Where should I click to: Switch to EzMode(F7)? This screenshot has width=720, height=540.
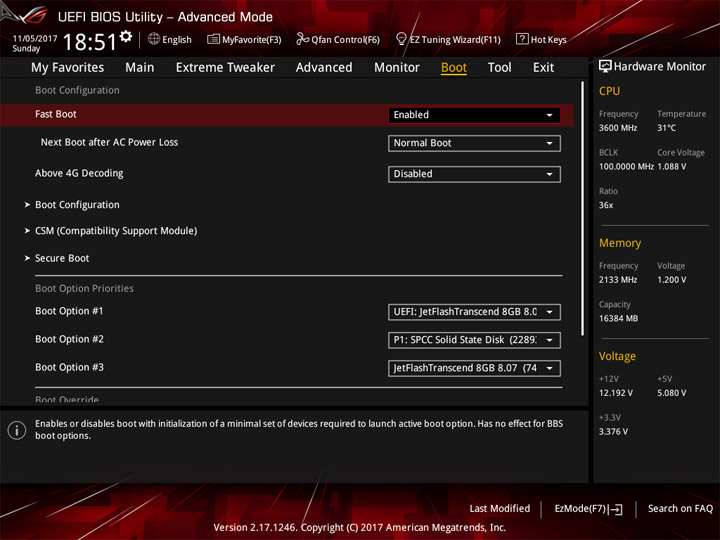[x=588, y=509]
